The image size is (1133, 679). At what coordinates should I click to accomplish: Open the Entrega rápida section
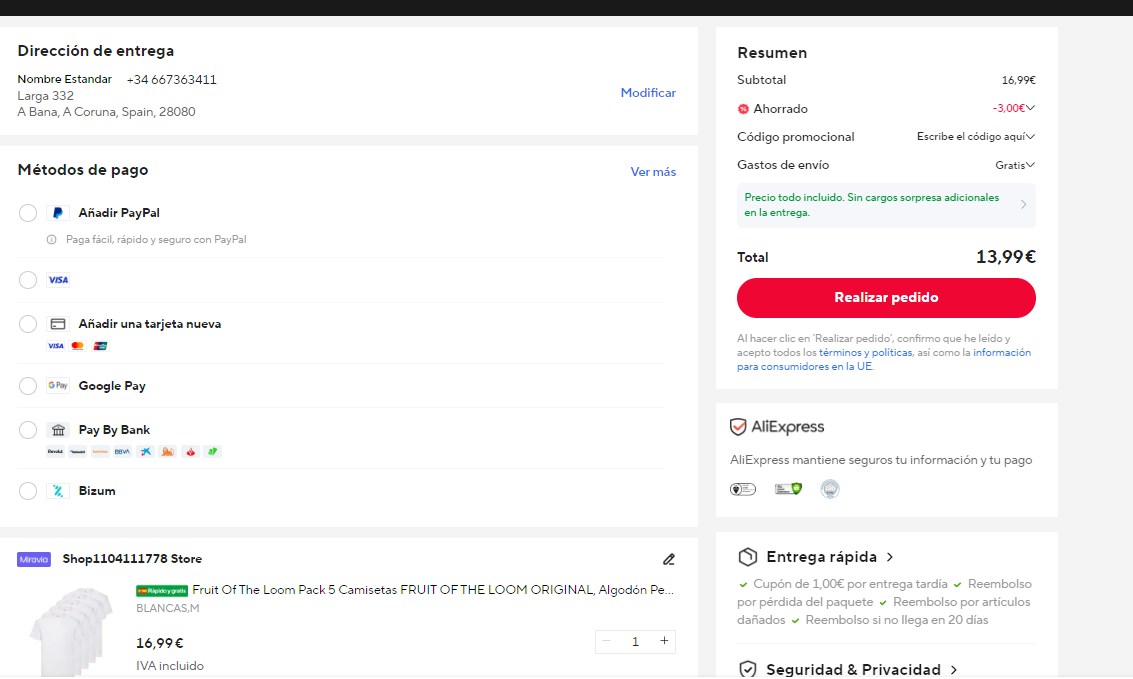(x=816, y=557)
